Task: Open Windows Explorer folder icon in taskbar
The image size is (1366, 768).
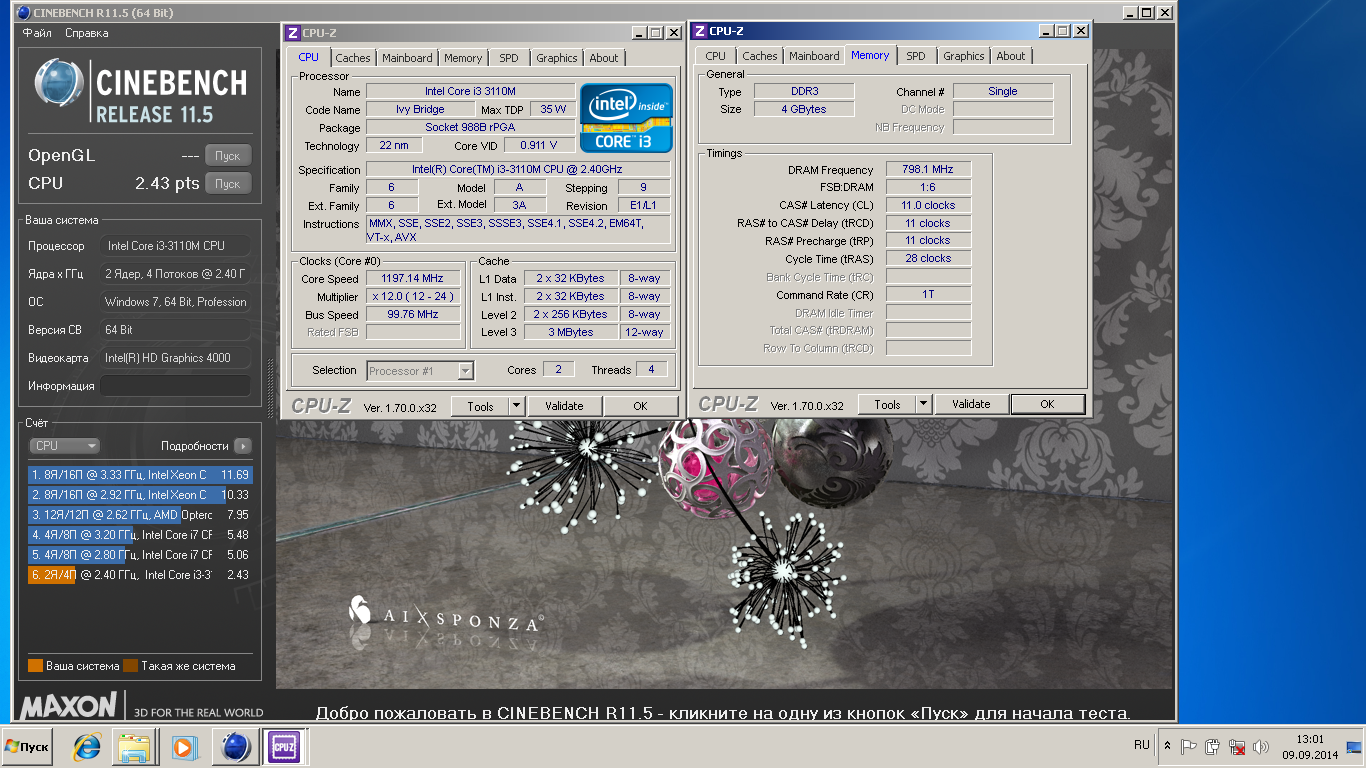Action: click(134, 747)
